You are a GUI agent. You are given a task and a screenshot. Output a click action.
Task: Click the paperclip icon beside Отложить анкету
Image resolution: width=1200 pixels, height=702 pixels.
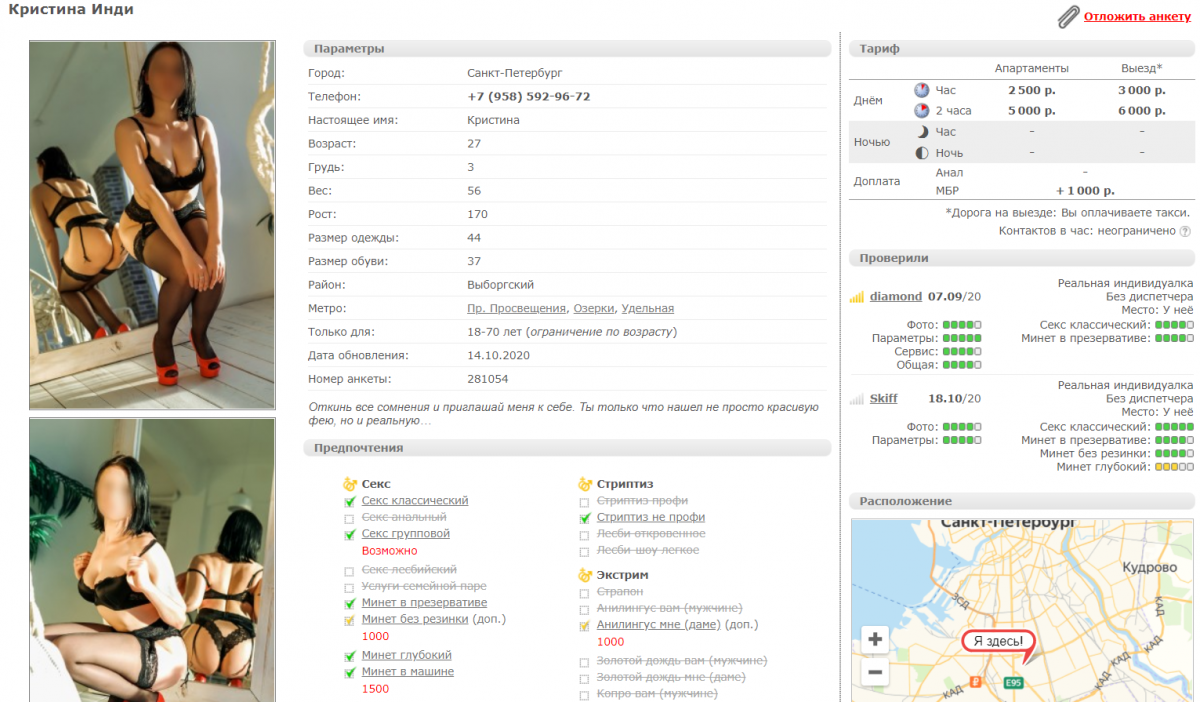1068,17
